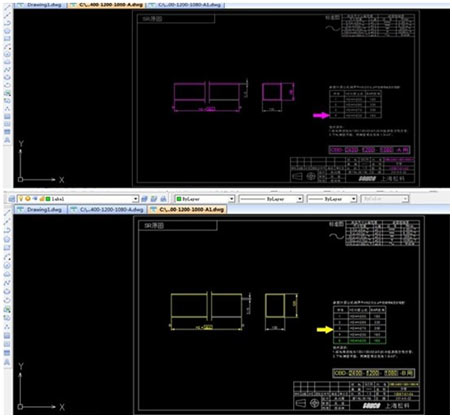Open the ByLayer linetype dropdown
452x417 pixels.
click(x=271, y=199)
